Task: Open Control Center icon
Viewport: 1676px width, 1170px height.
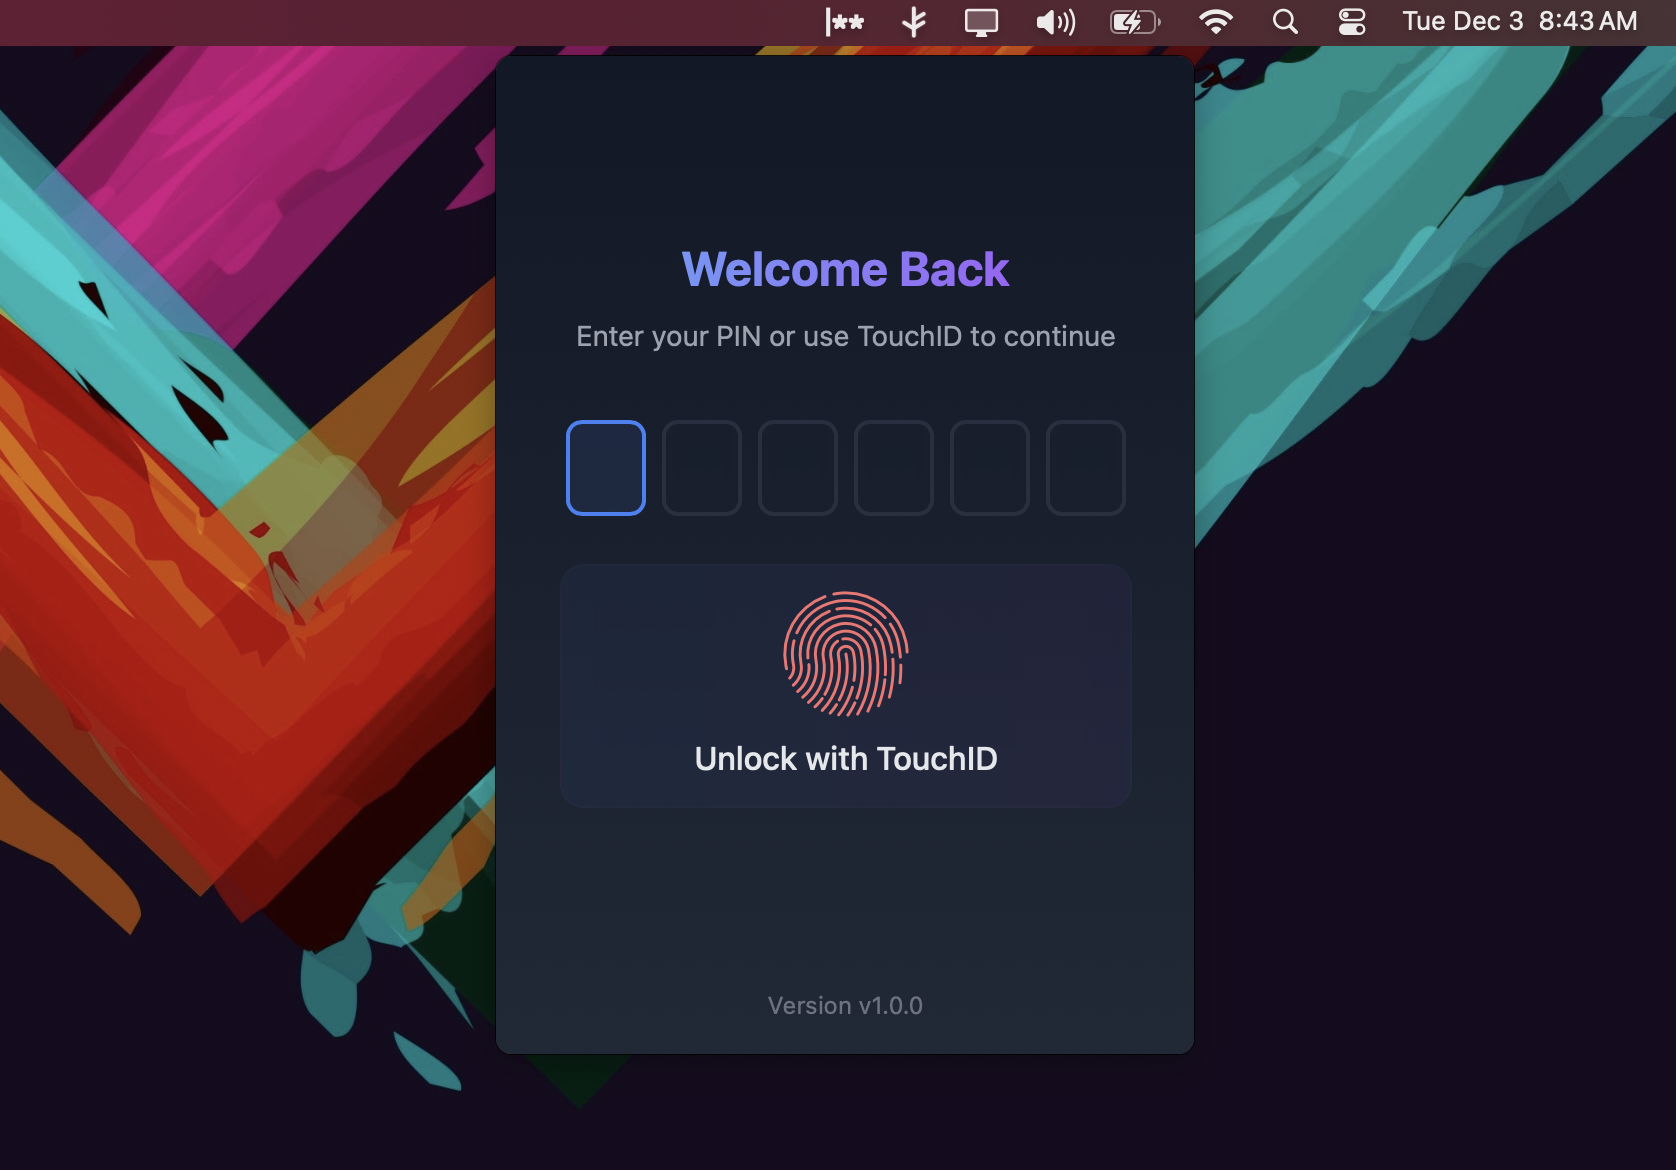Action: (1352, 22)
